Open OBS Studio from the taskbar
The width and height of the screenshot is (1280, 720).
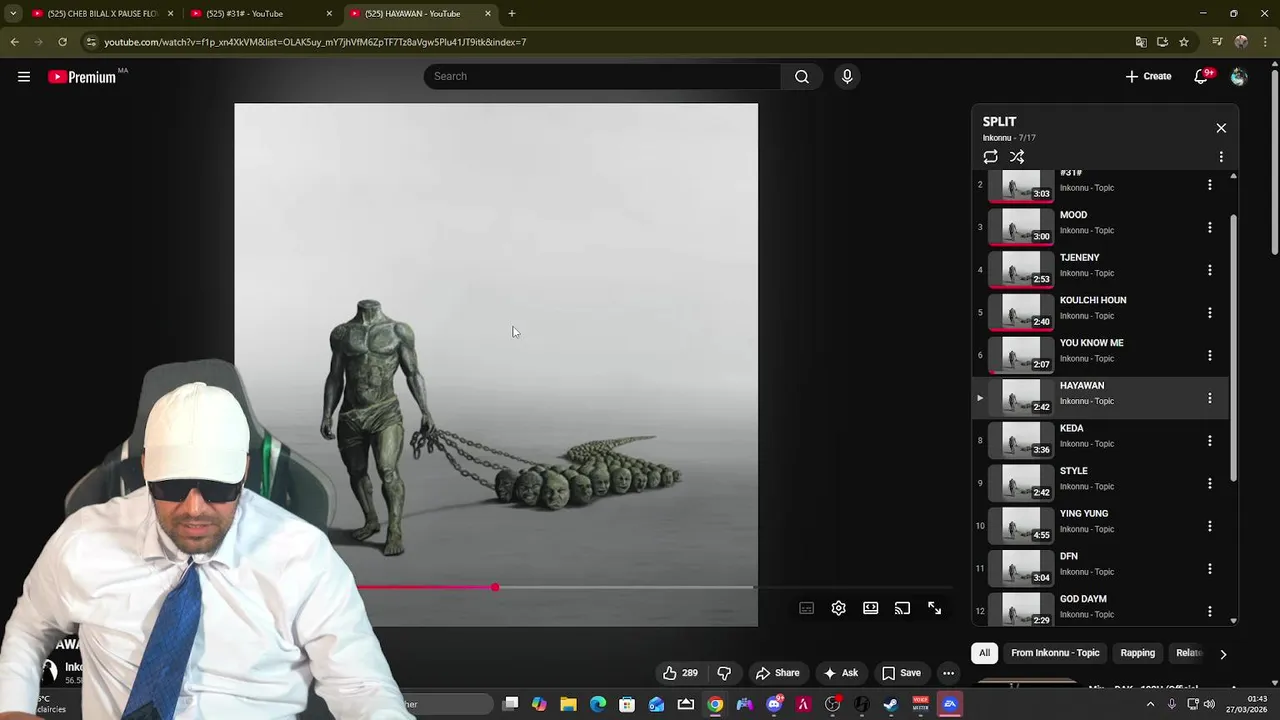(832, 704)
